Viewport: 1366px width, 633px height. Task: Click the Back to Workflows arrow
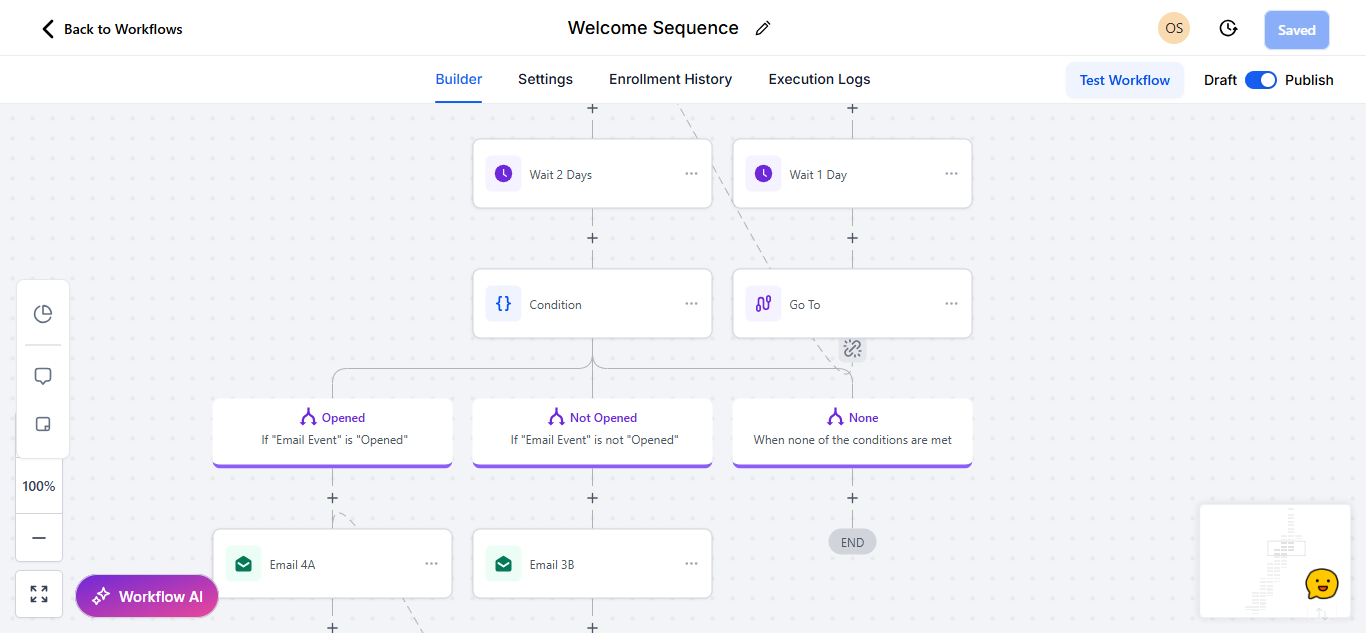(47, 29)
